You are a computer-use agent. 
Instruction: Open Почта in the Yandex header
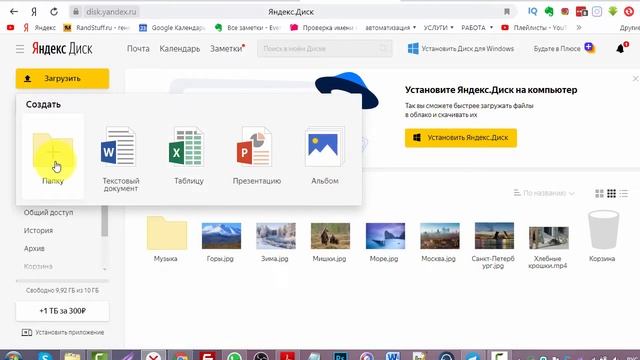(x=138, y=49)
